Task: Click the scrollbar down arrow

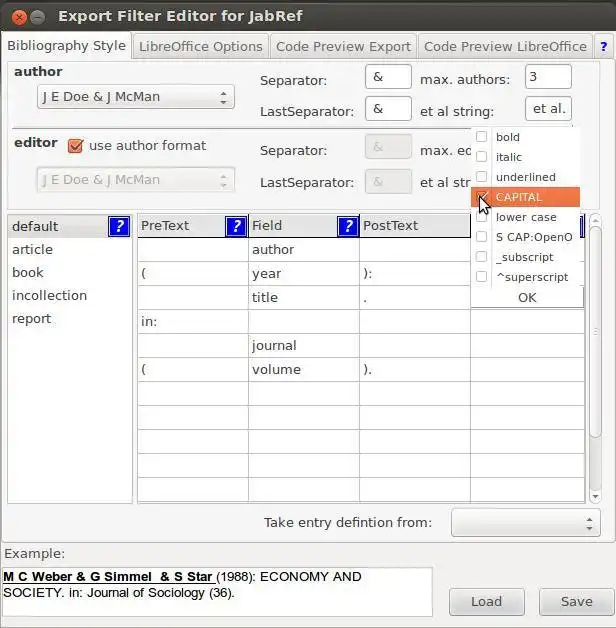Action: pos(596,497)
